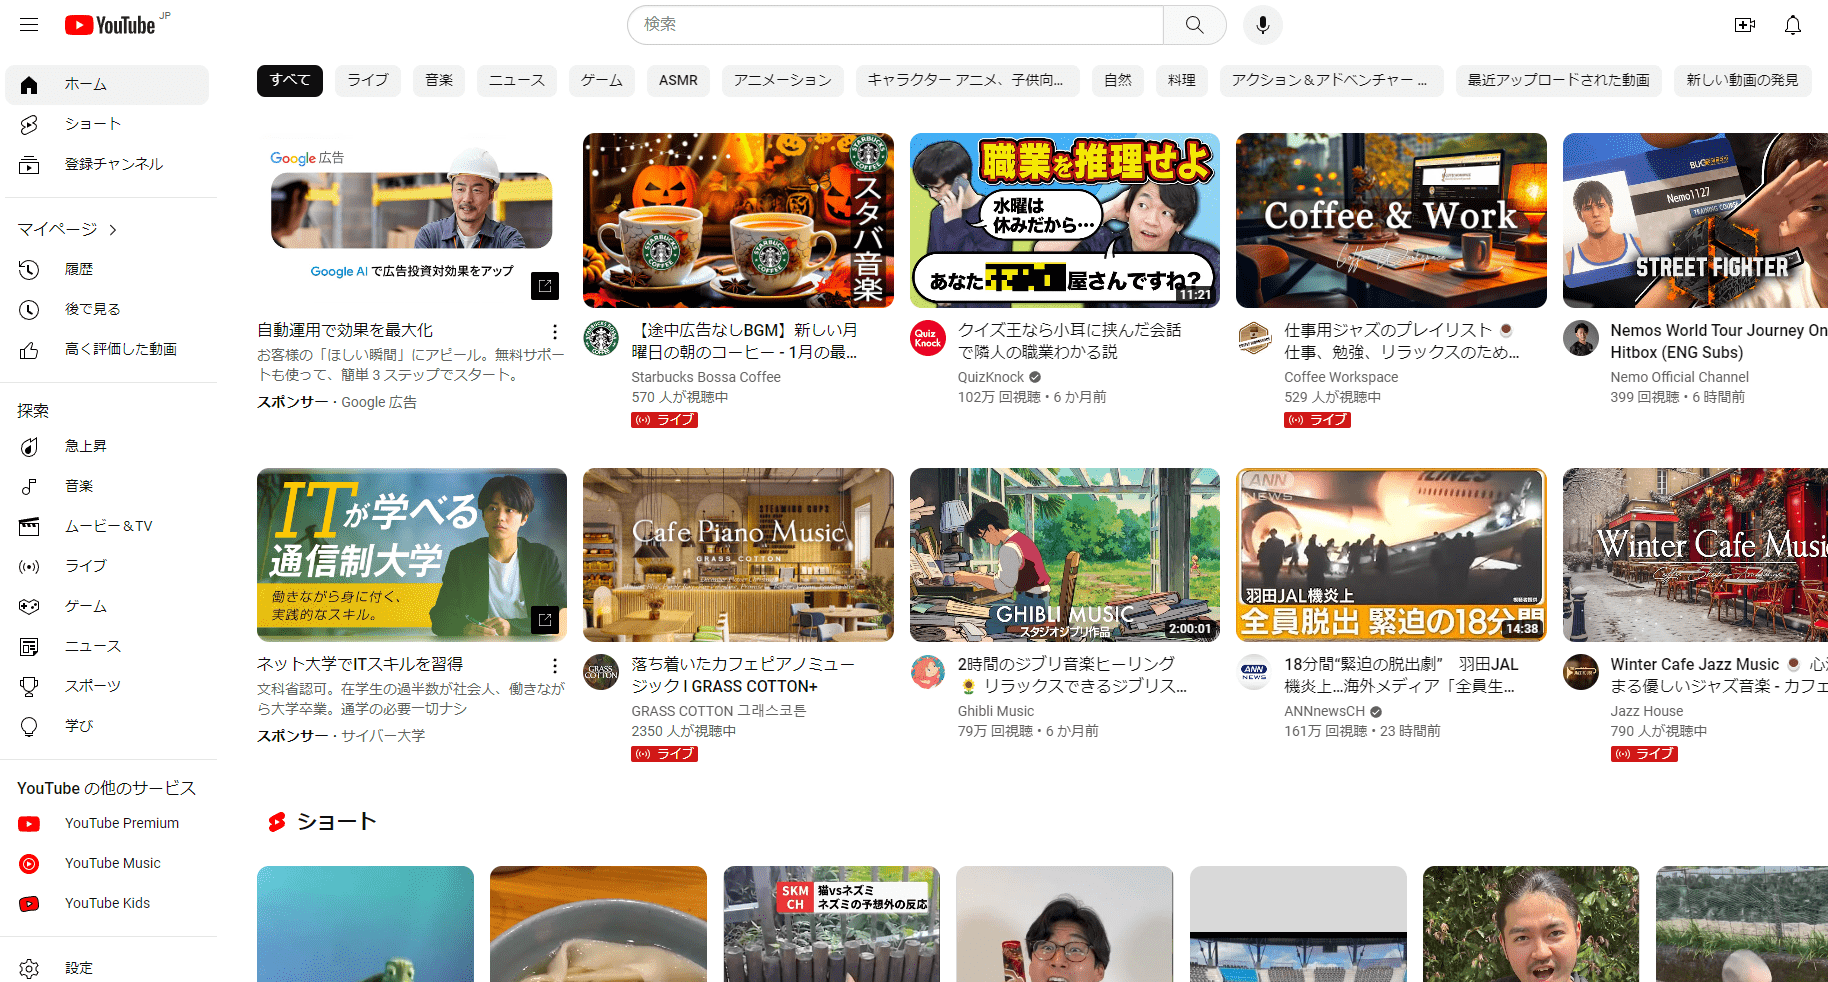The height and width of the screenshot is (982, 1828).
Task: Open ITが学べる通信制大学 ad thumbnail
Action: 412,555
